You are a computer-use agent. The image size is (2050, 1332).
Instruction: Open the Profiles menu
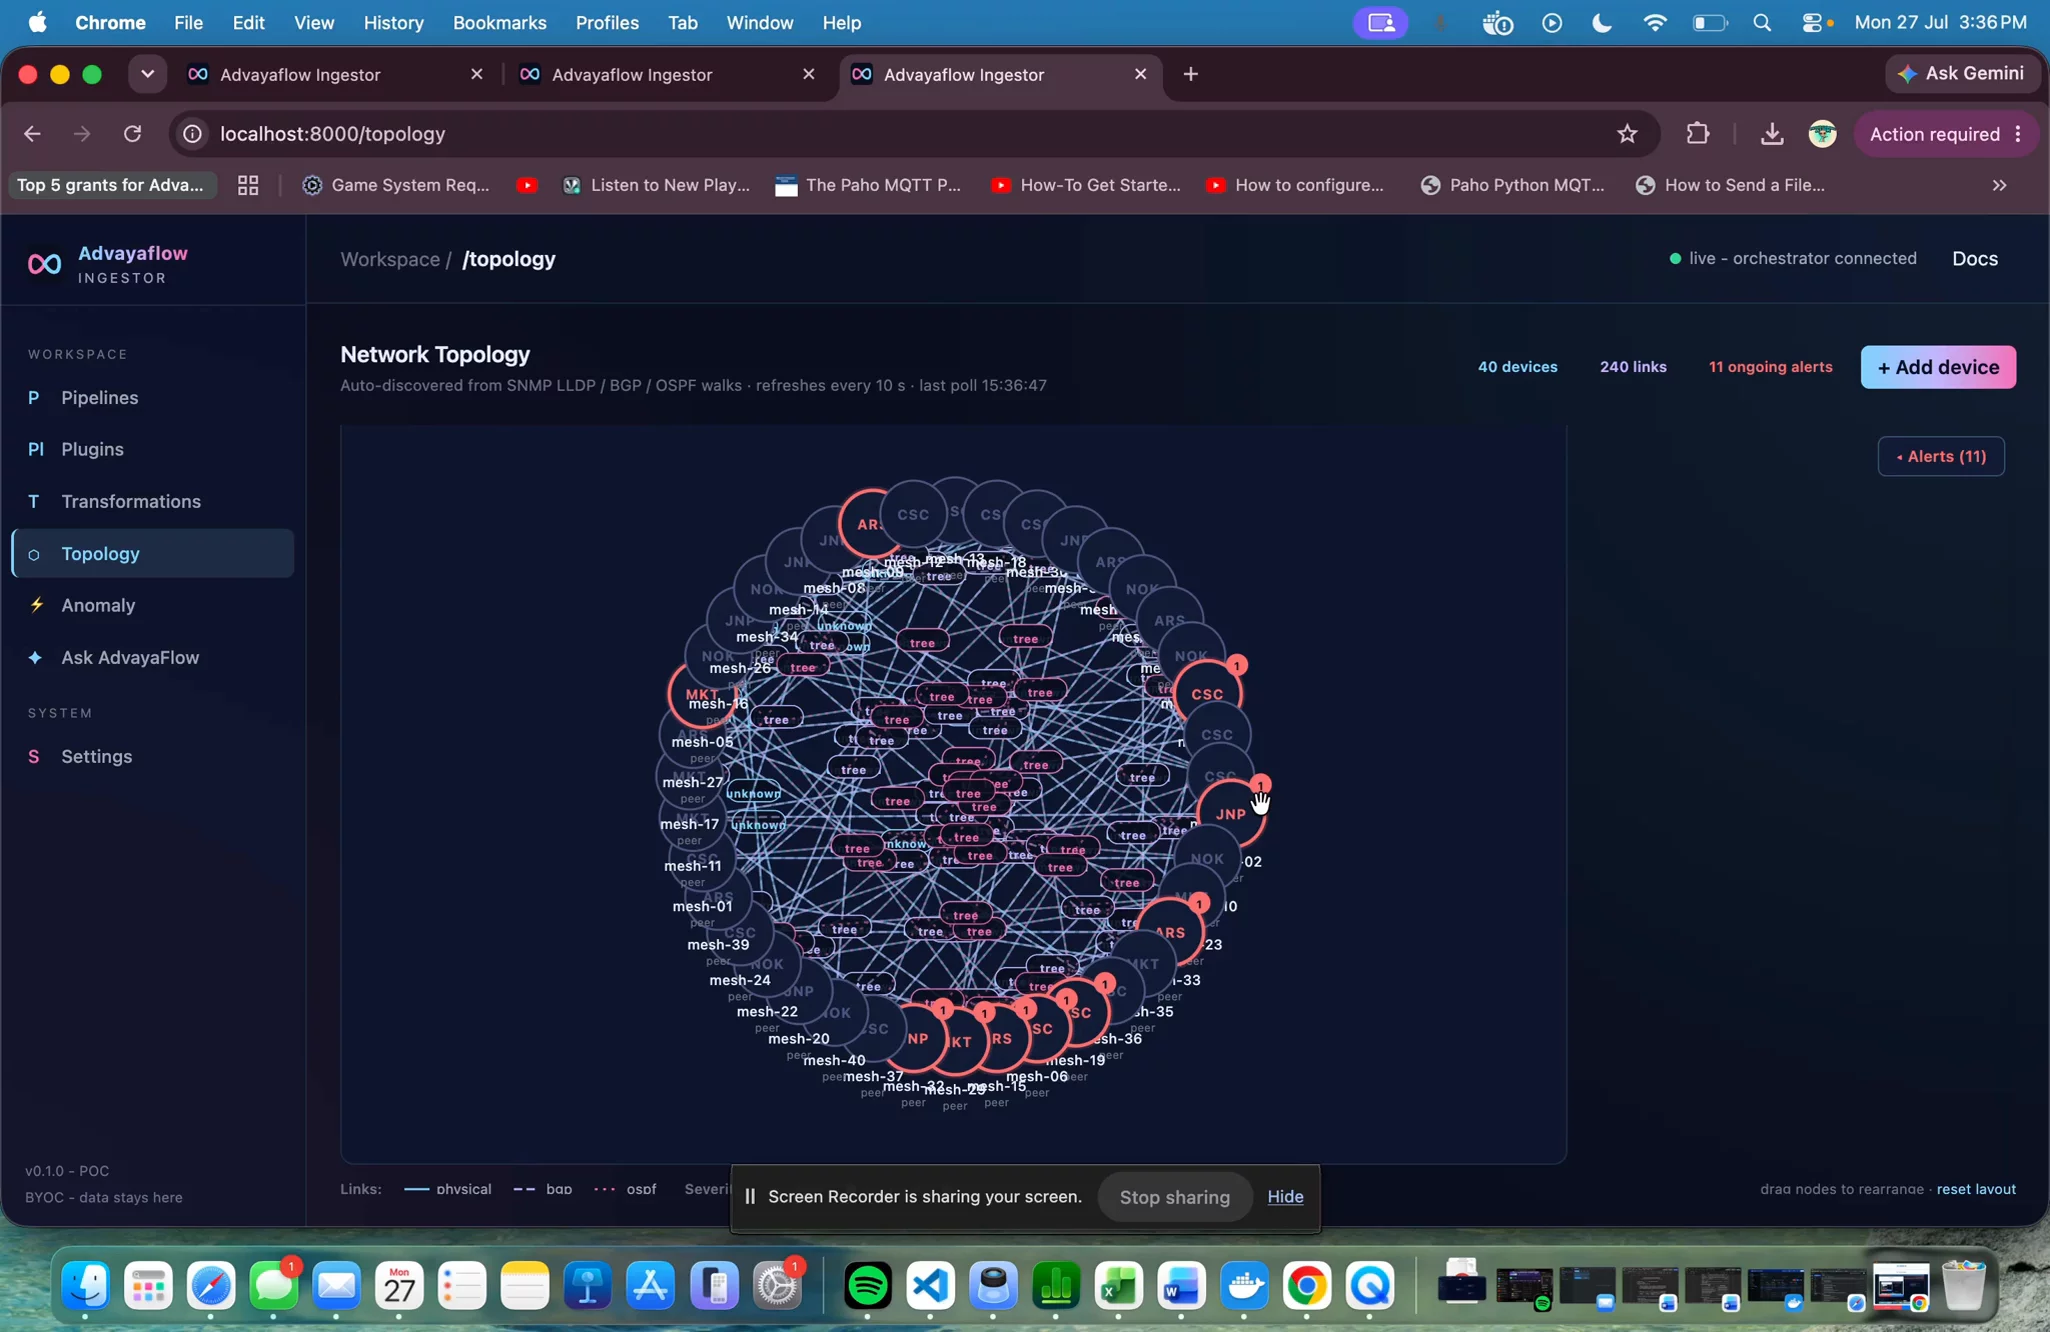607,22
